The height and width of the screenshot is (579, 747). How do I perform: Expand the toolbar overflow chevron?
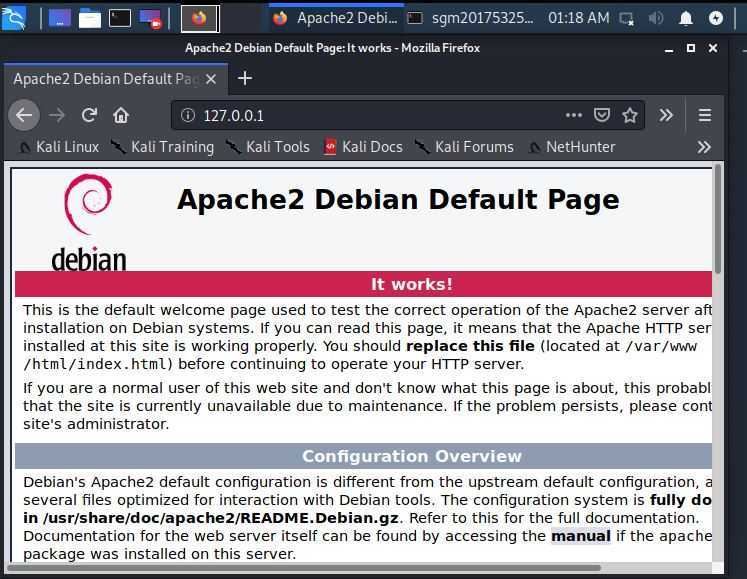666,115
